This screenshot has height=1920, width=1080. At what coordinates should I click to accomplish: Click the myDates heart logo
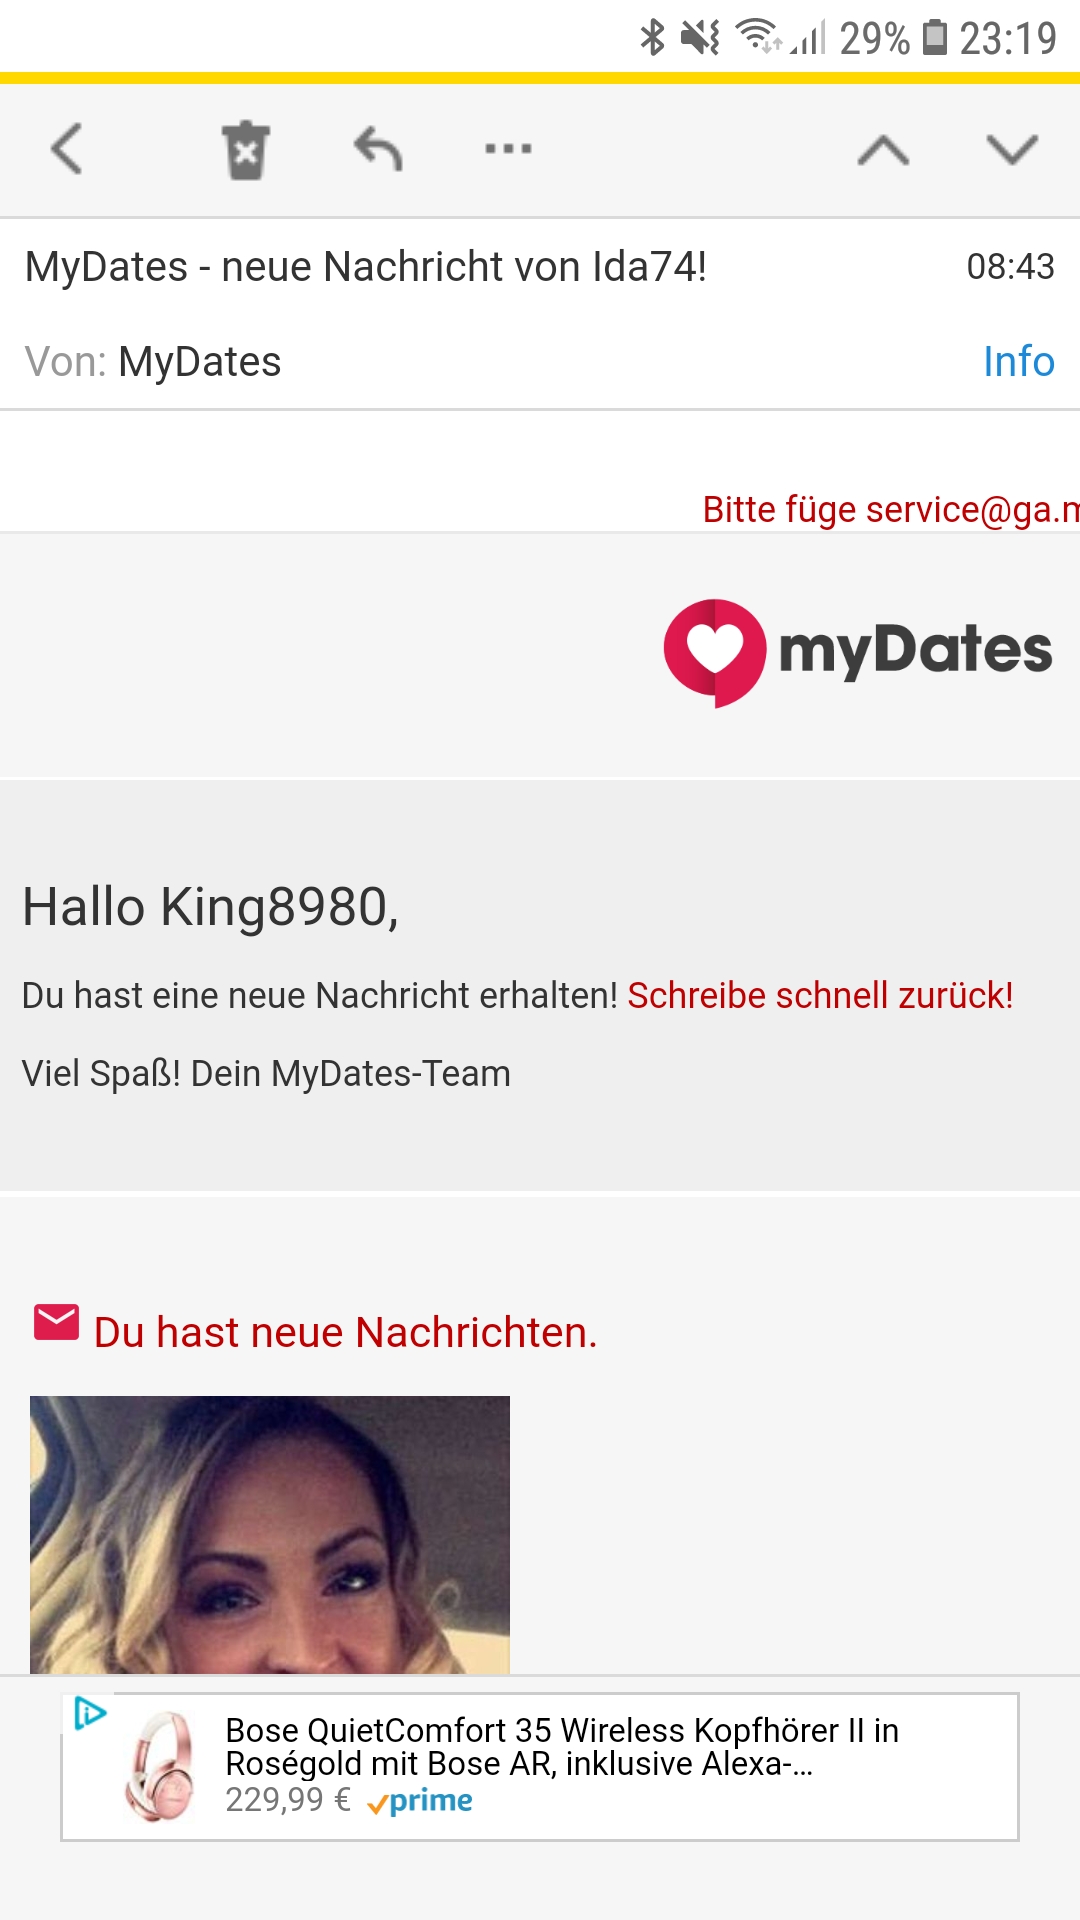pos(714,652)
